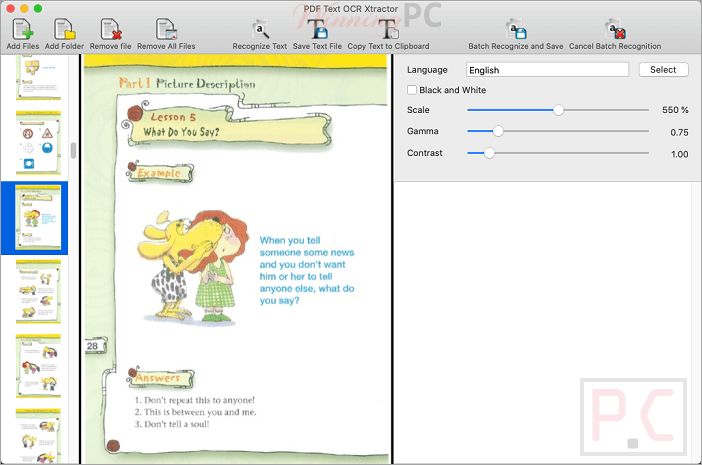This screenshot has height=465, width=702.
Task: Click the Add Folder toolbar icon
Action: click(64, 30)
